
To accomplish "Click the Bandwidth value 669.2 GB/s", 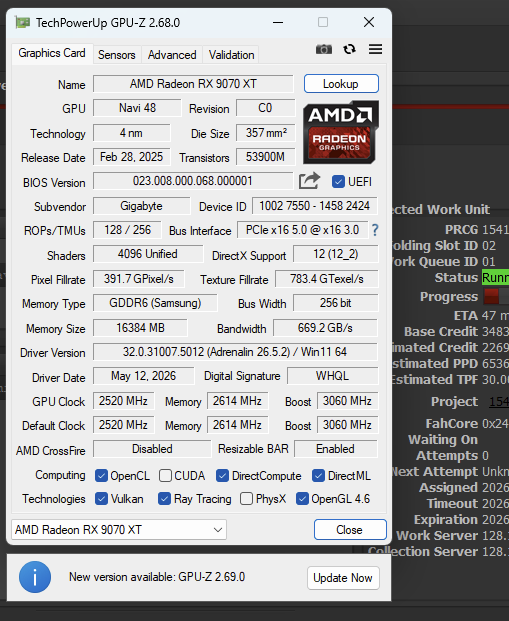I will pyautogui.click(x=325, y=328).
